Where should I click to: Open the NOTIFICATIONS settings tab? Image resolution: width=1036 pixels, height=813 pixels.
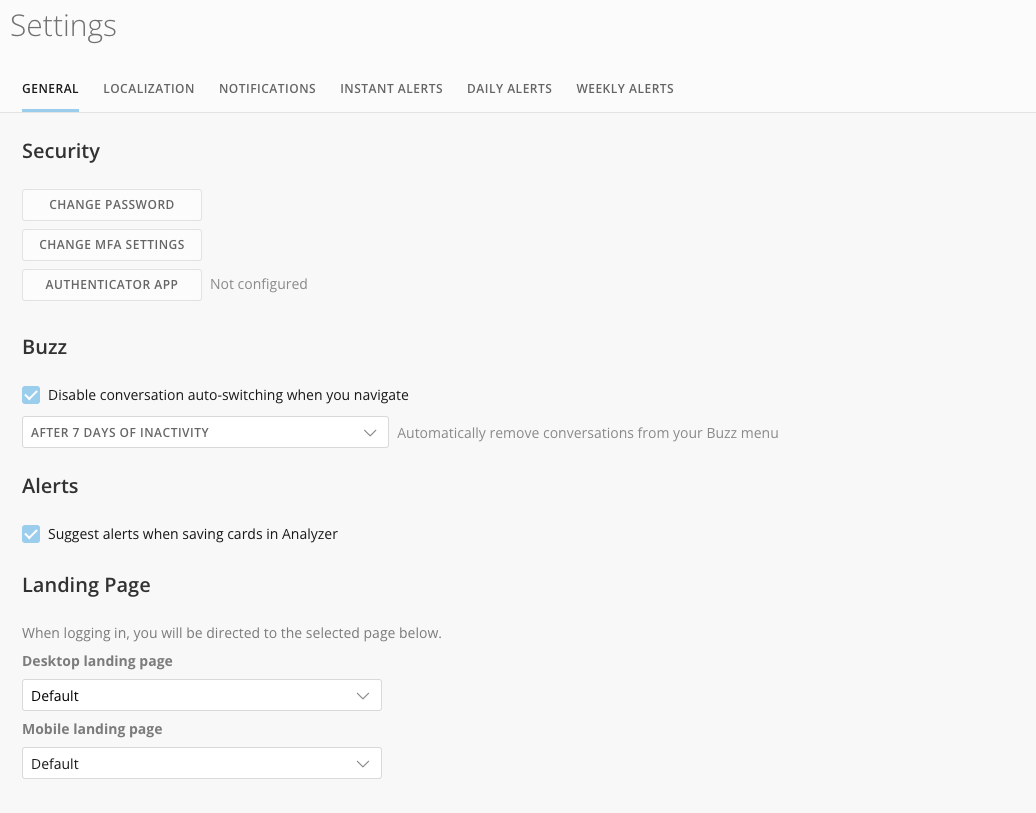pos(267,88)
